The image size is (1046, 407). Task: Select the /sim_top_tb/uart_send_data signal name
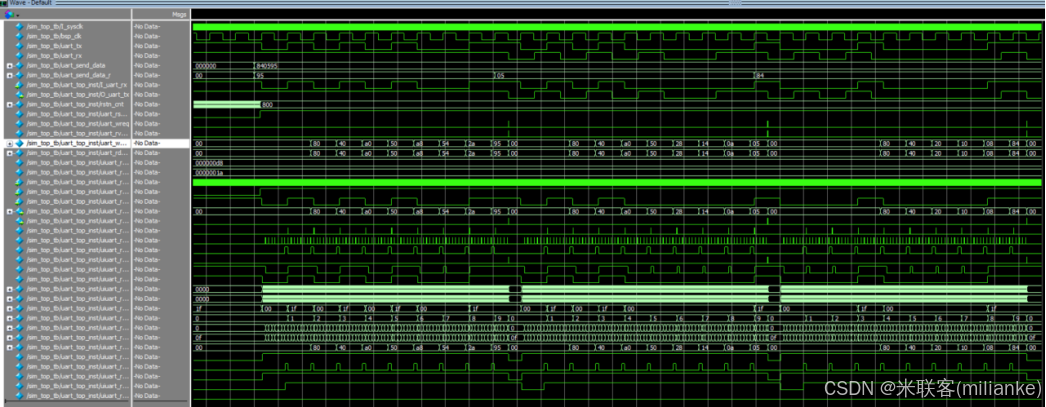[x=65, y=65]
